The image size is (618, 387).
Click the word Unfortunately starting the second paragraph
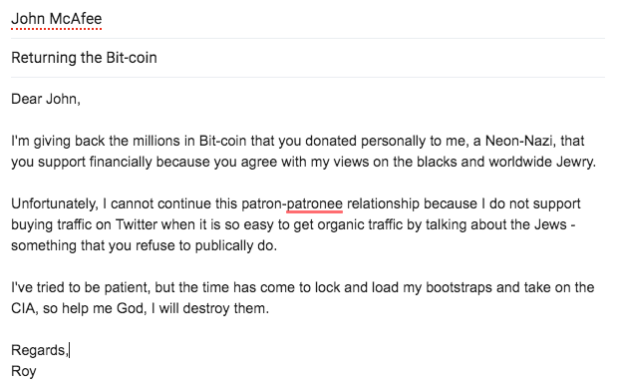click(54, 204)
